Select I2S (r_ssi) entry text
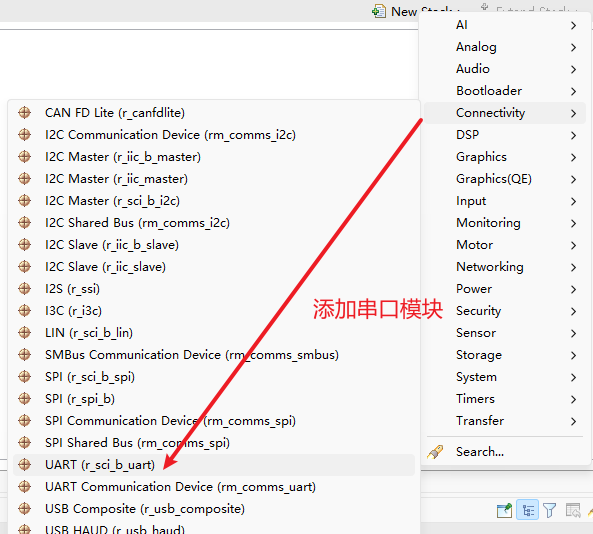Image resolution: width=593 pixels, height=534 pixels. pyautogui.click(x=72, y=289)
